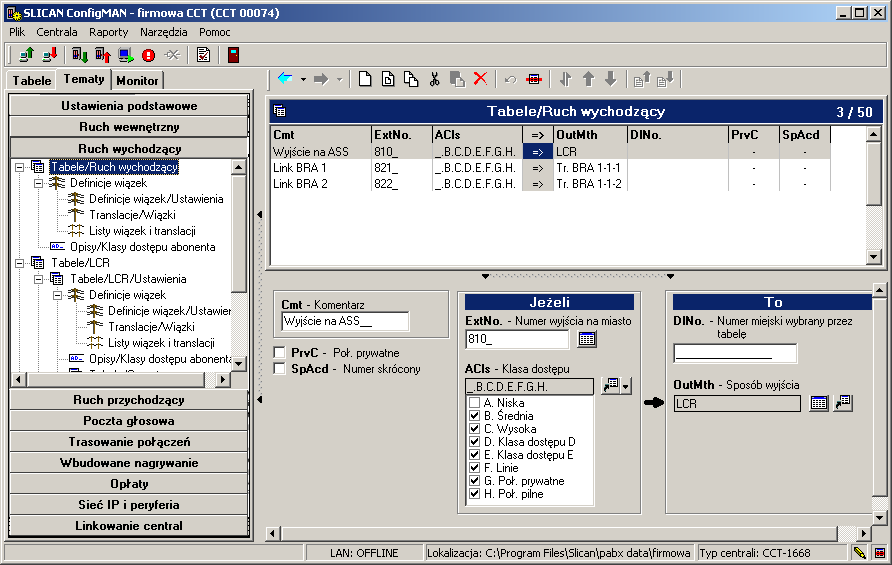Click the duplicate record page icon

(x=388, y=79)
